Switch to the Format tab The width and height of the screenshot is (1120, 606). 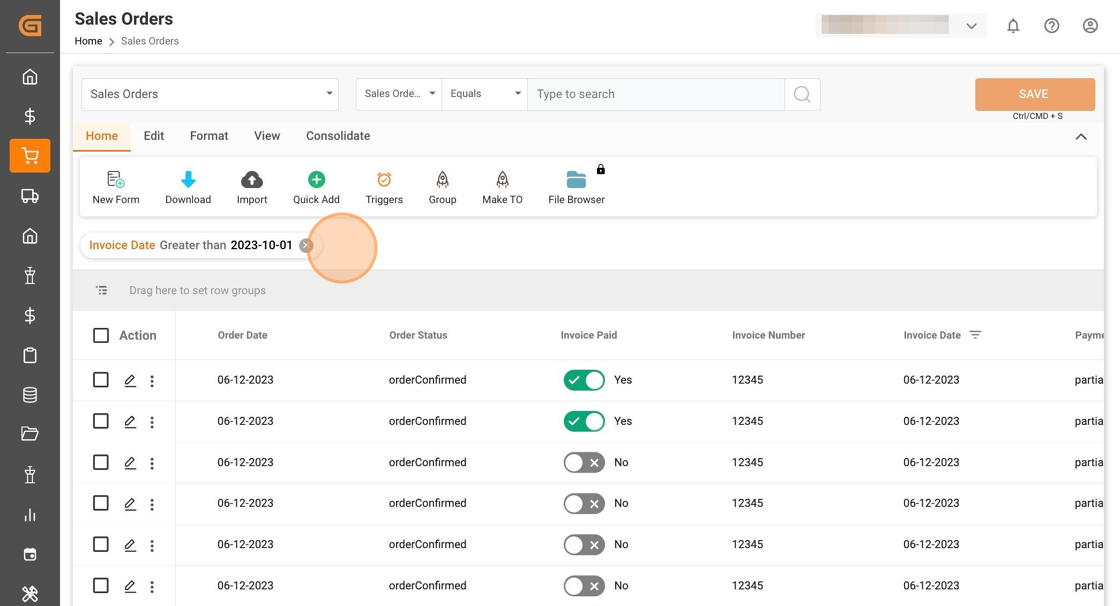209,136
